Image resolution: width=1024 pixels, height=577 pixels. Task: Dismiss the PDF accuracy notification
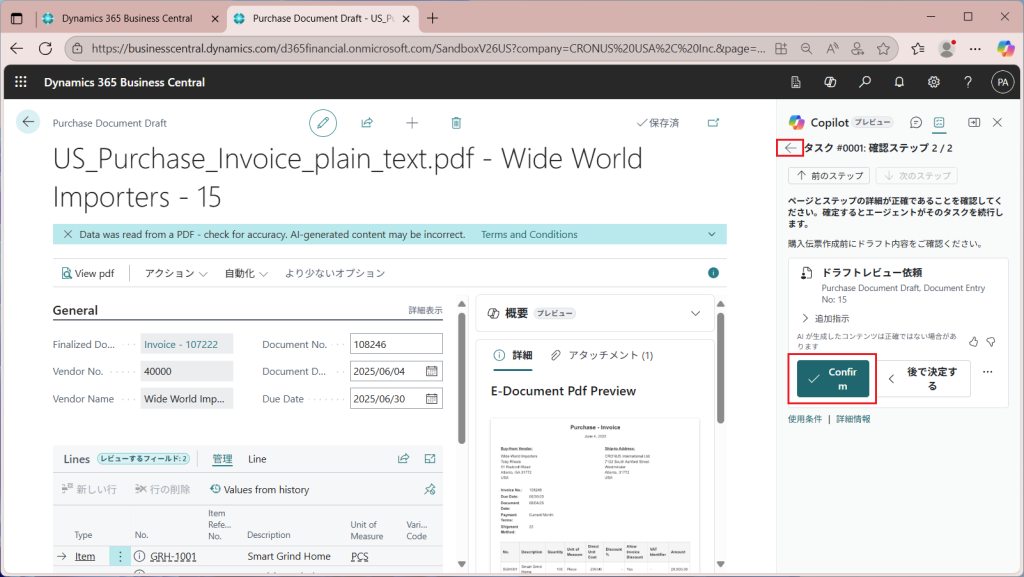68,234
